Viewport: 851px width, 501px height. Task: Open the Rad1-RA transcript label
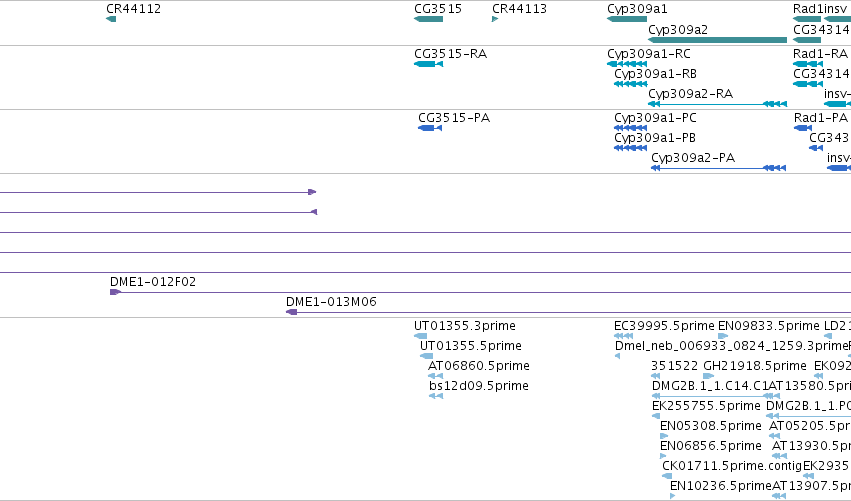820,53
